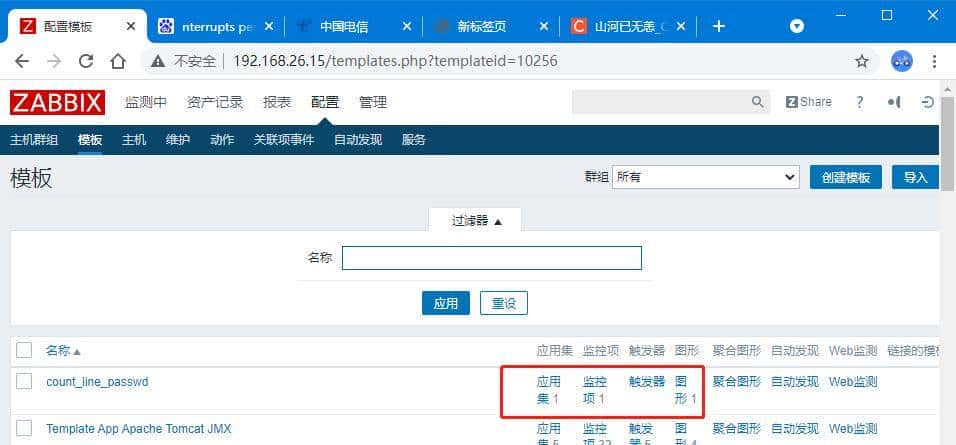The image size is (956, 445).
Task: Open the 监测中 main menu
Action: (x=146, y=102)
